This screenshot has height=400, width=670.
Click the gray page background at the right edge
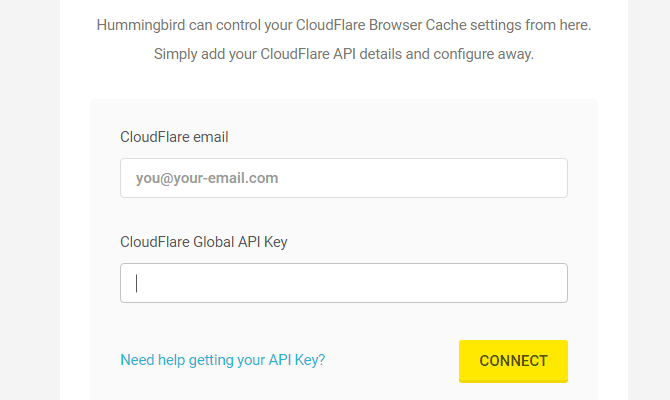tap(648, 200)
